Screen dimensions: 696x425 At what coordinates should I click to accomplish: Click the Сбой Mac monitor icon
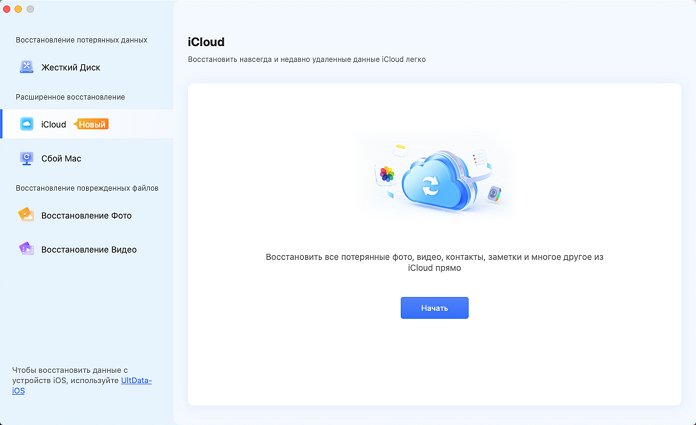27,159
